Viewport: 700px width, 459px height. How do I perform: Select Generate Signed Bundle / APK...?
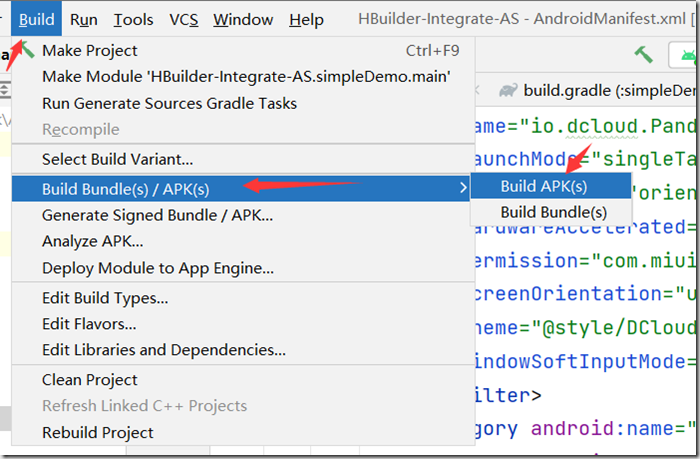(x=157, y=214)
